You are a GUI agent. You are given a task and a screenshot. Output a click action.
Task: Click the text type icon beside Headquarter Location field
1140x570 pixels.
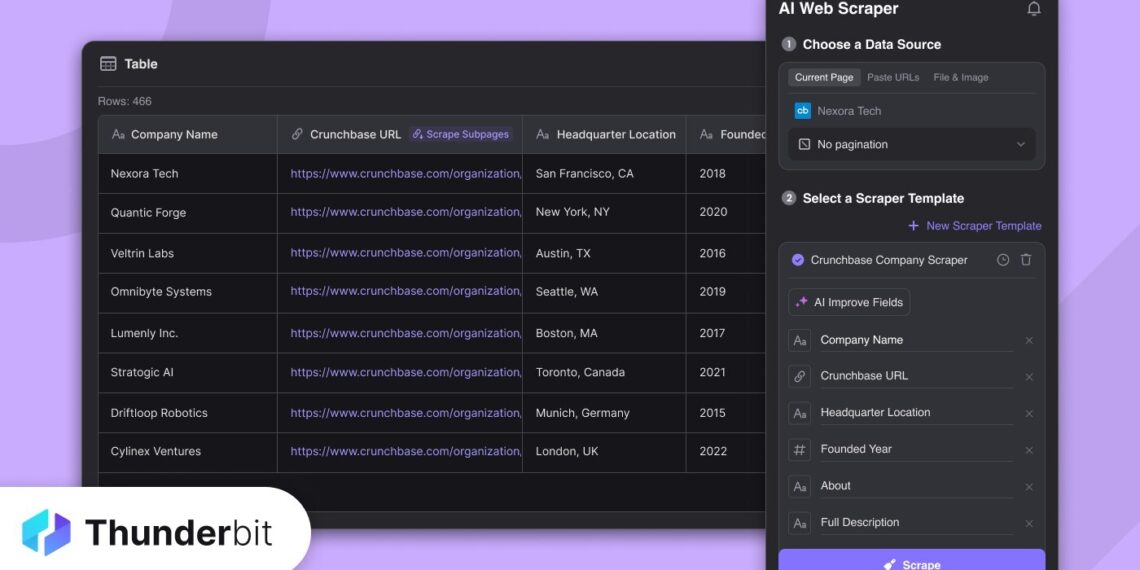(x=800, y=413)
